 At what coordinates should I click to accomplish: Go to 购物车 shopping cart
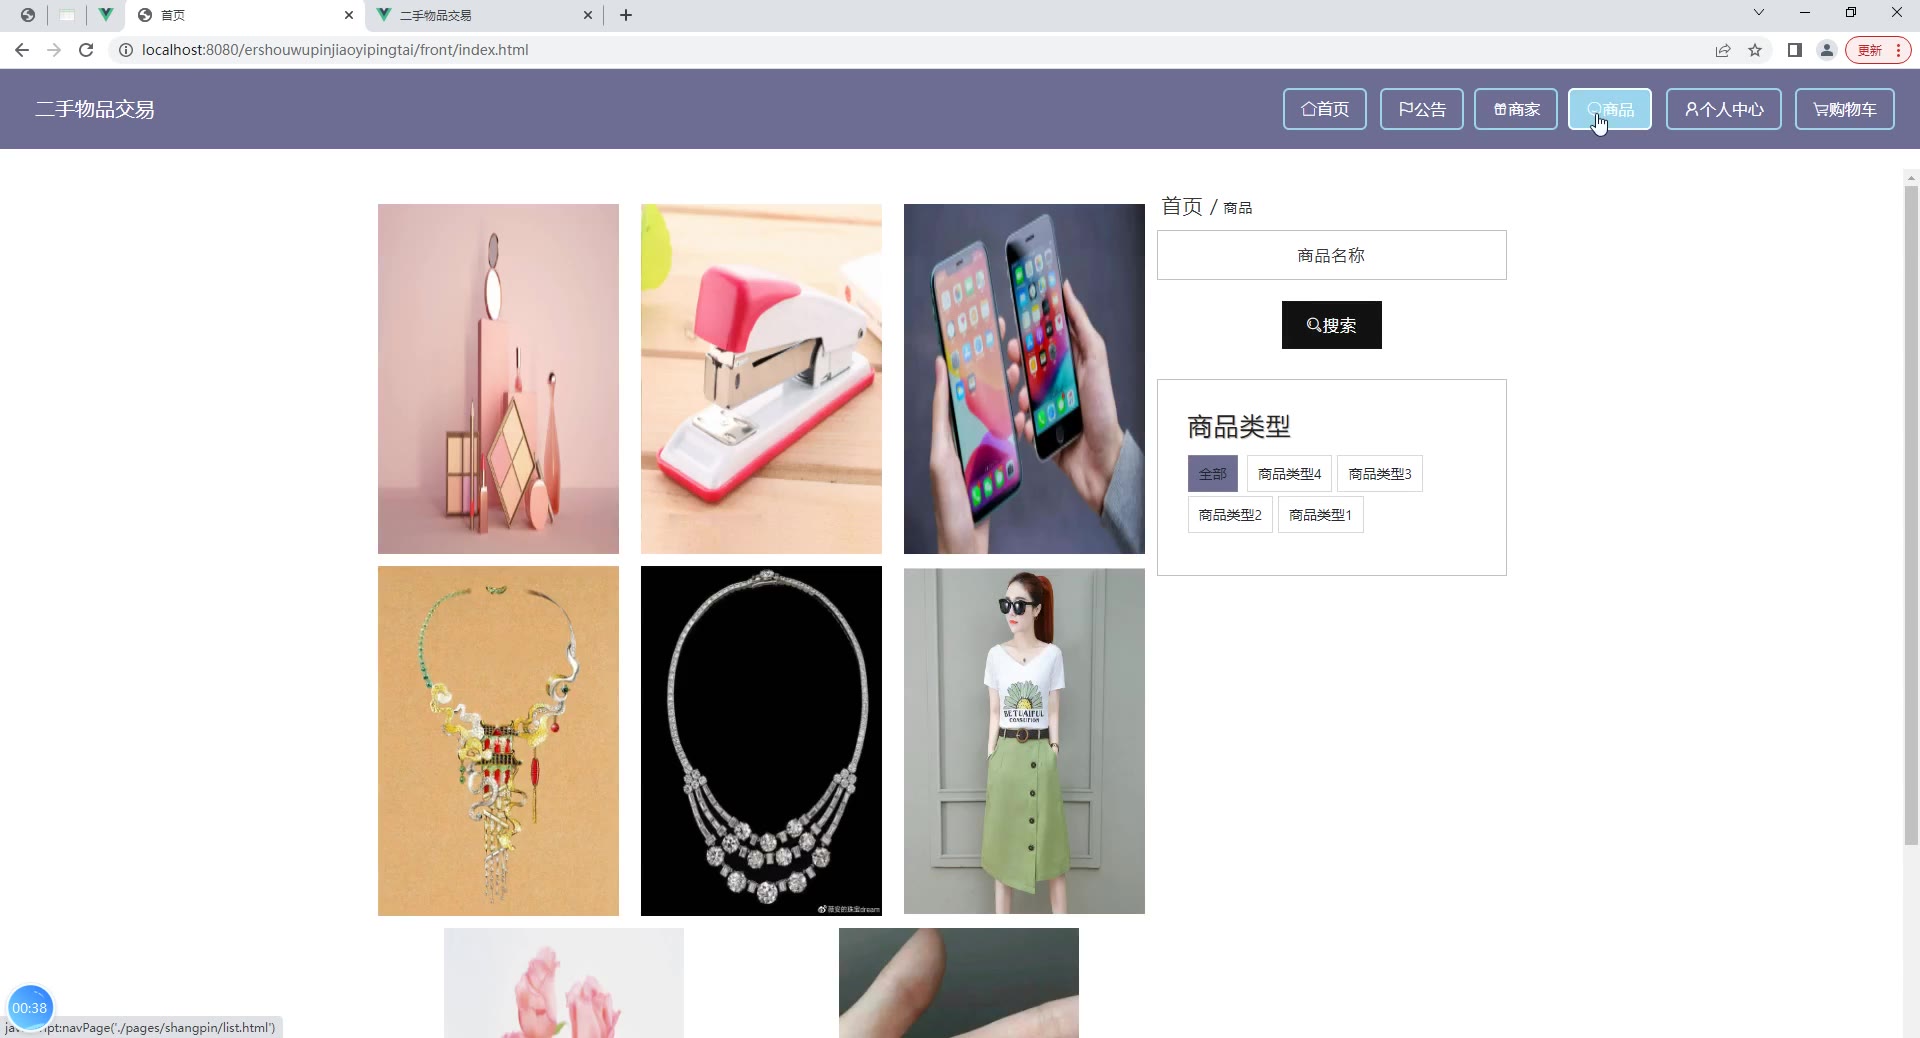pyautogui.click(x=1844, y=109)
